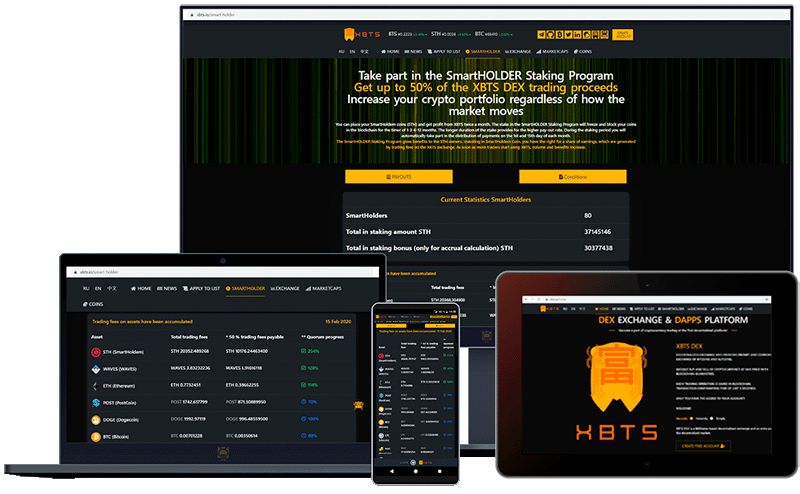800x494 pixels.
Task: Switch laptop page language to EN
Action: [98, 288]
